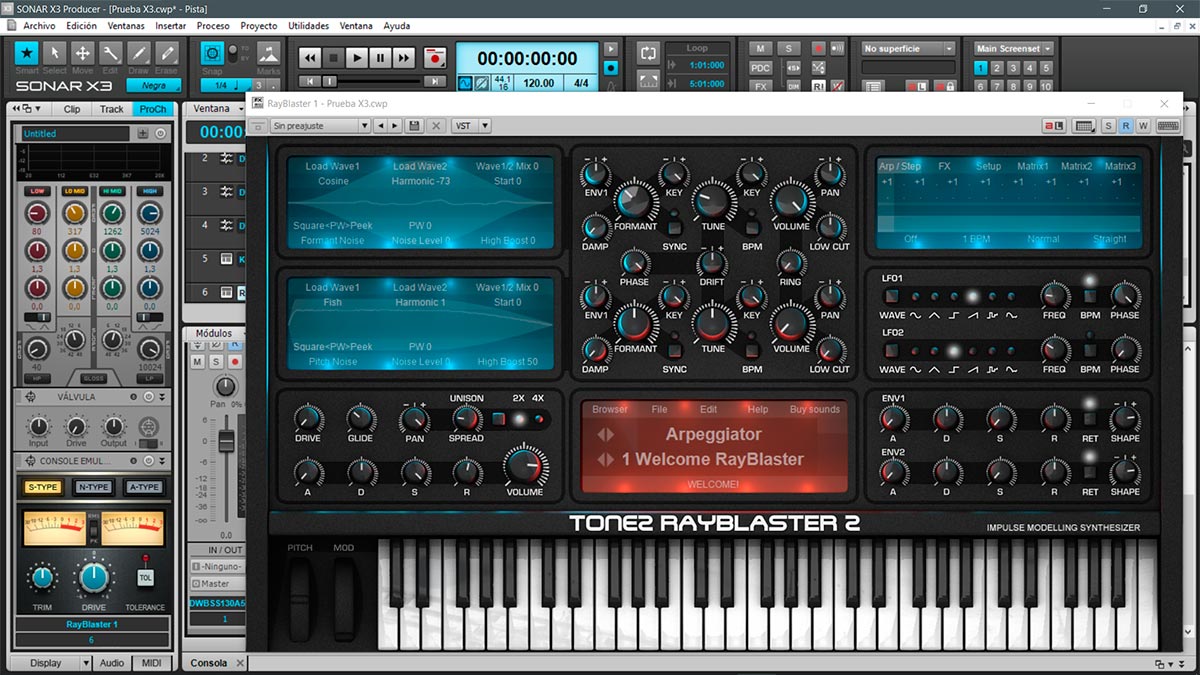
Task: Click the TOL tolerance switch
Action: point(145,578)
